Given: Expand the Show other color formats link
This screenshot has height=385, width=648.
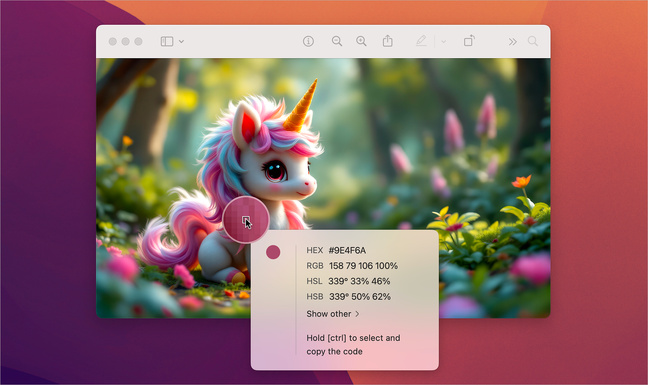Looking at the screenshot, I should [333, 314].
